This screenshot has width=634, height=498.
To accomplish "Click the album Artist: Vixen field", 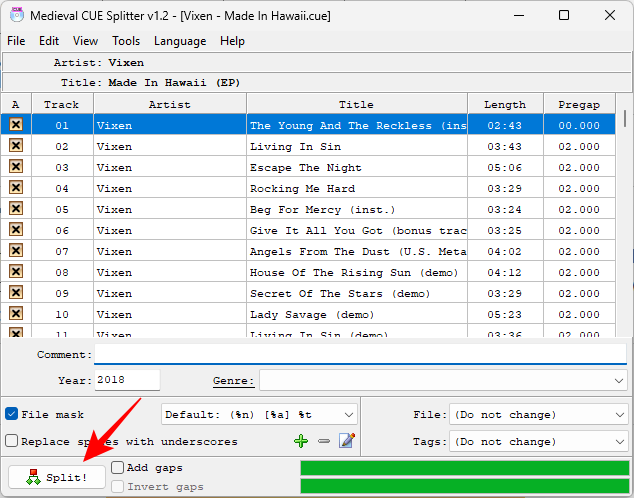I will point(317,63).
